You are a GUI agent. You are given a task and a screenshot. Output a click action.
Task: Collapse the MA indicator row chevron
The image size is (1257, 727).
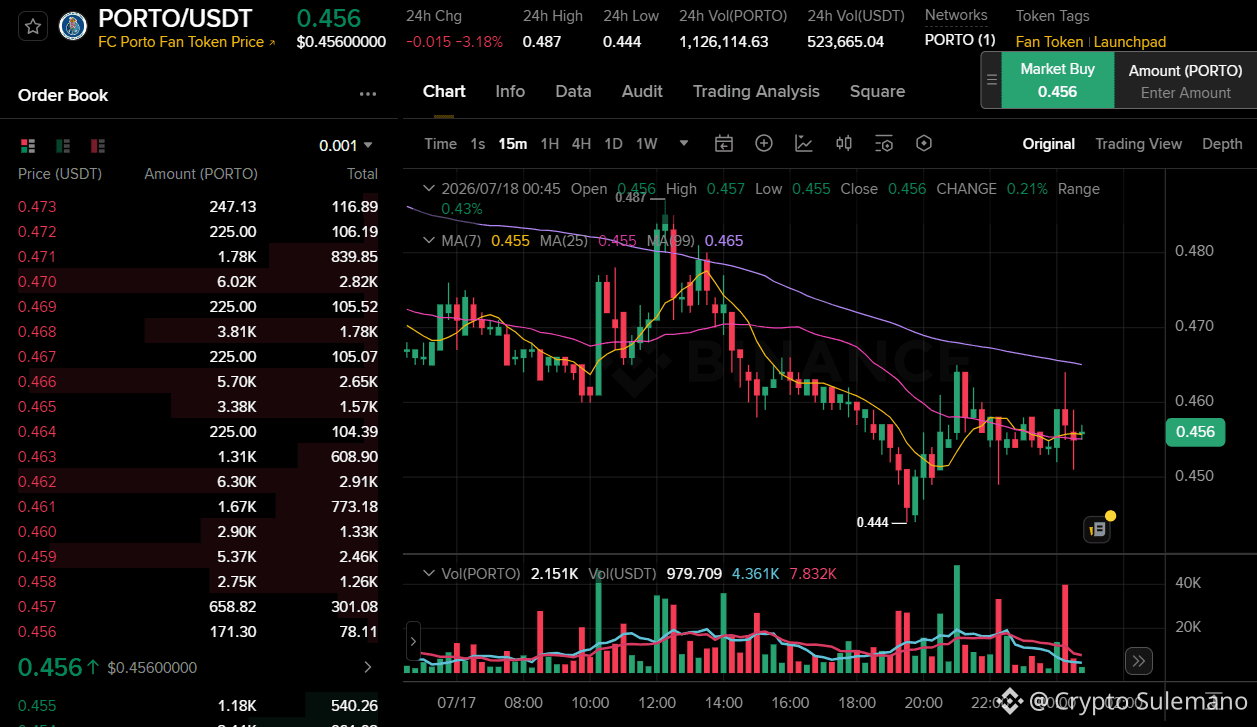click(x=429, y=240)
